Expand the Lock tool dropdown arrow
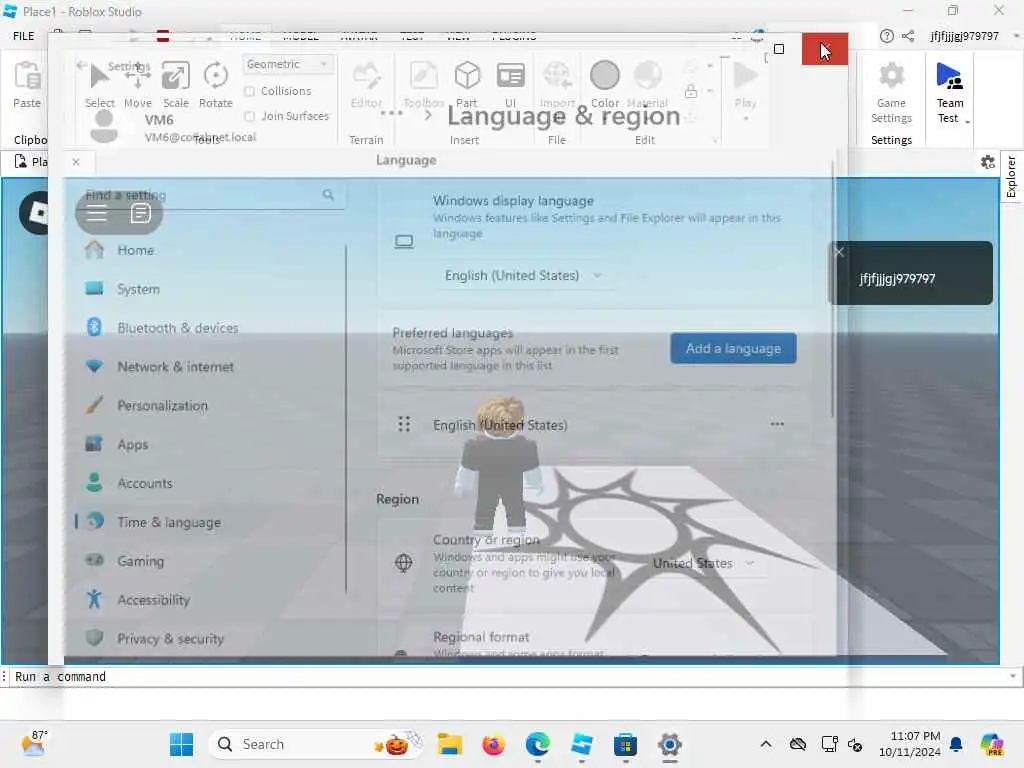The image size is (1024, 768). tap(710, 91)
